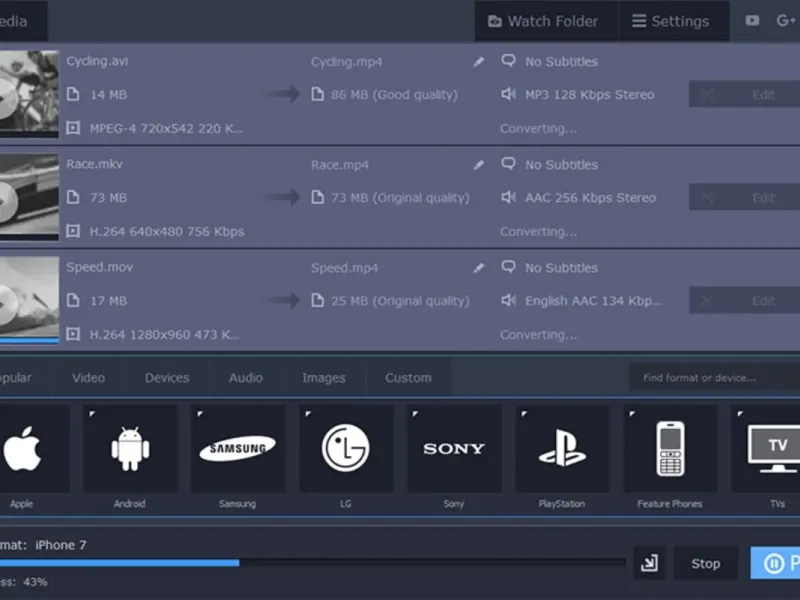800x600 pixels.
Task: Click the YouTube icon in top bar
Action: (x=752, y=20)
